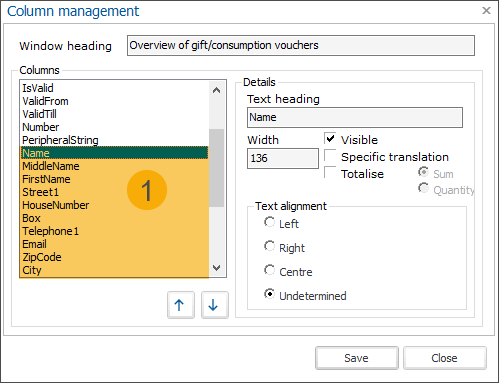Click the Close button
The image size is (499, 383).
click(x=445, y=358)
